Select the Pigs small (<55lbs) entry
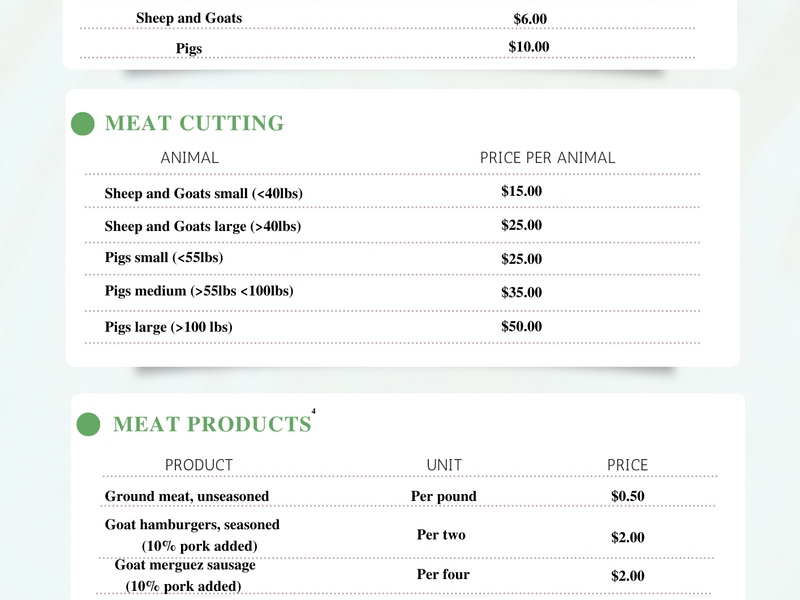The width and height of the screenshot is (800, 600). point(164,257)
